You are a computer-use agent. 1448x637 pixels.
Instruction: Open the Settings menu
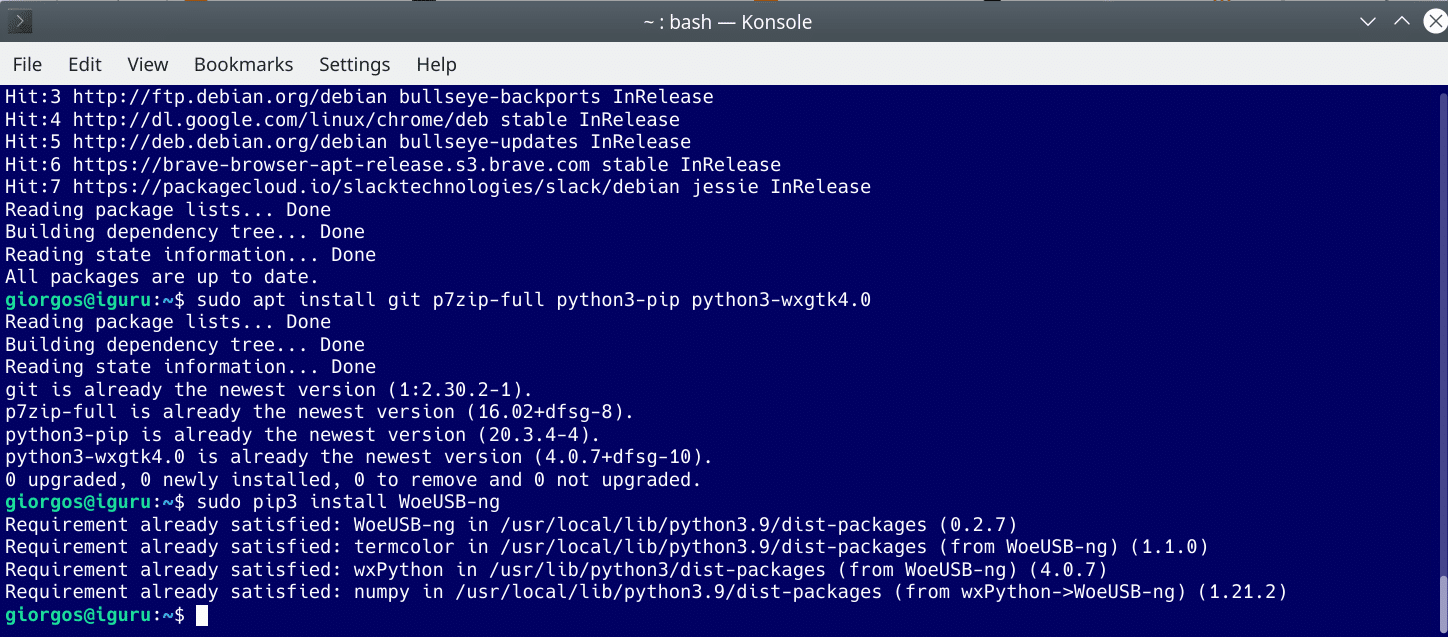click(x=354, y=64)
